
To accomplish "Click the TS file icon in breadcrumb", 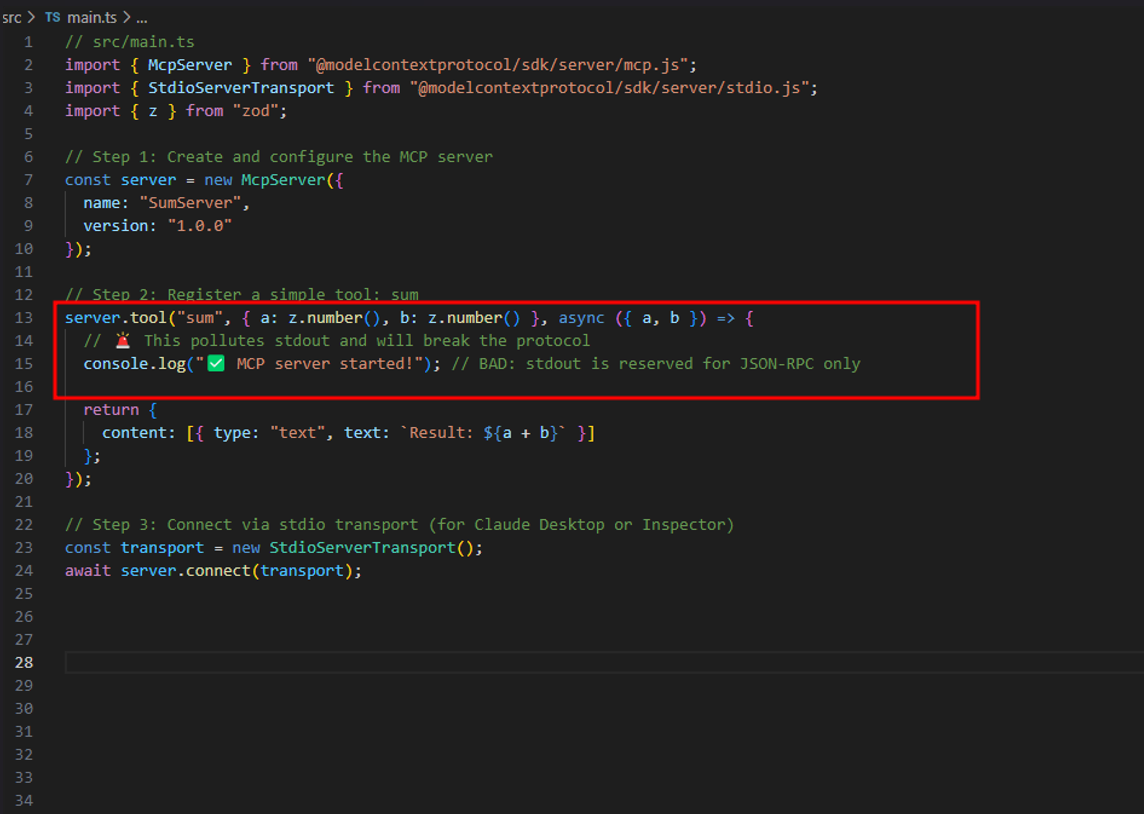I will pos(52,18).
